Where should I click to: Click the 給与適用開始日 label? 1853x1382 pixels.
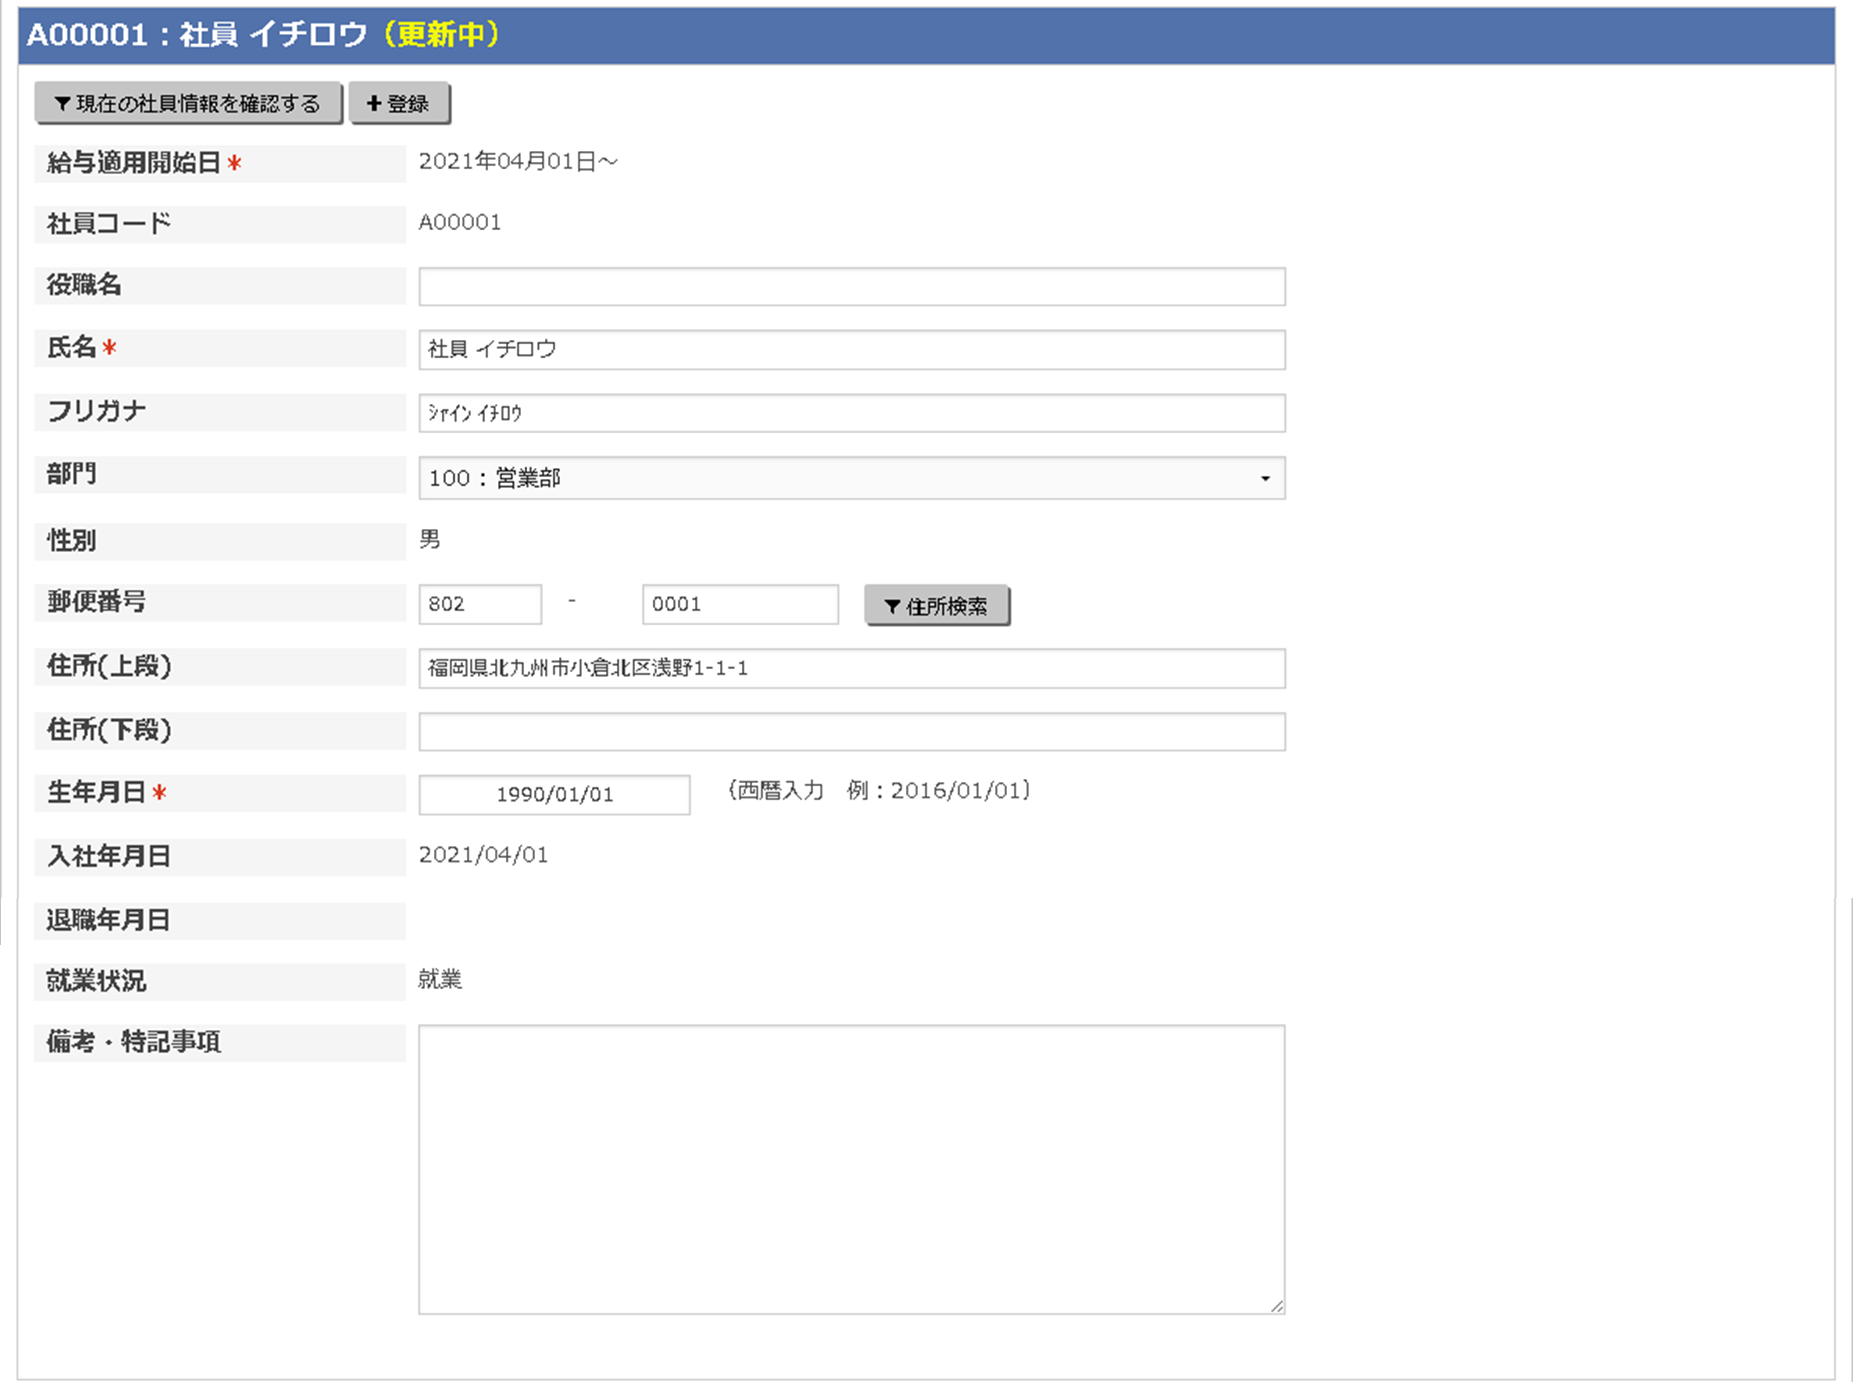pyautogui.click(x=134, y=163)
